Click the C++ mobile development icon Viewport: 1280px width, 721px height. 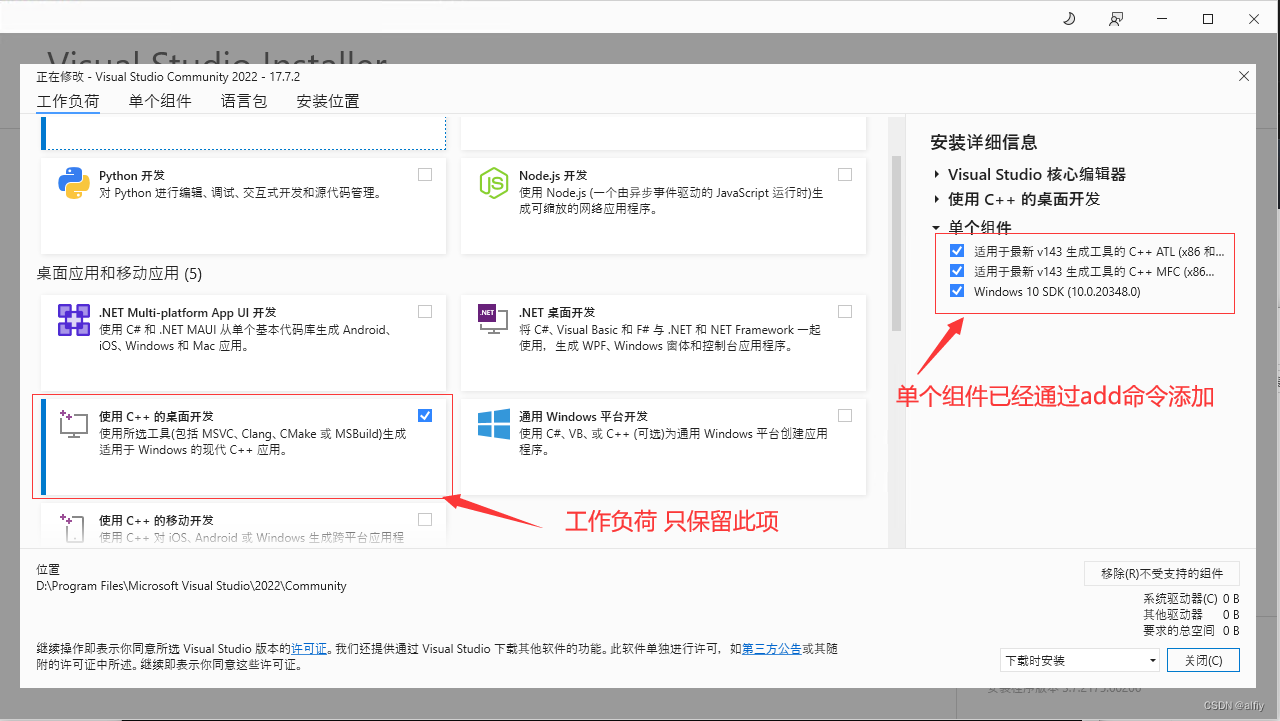pyautogui.click(x=73, y=527)
